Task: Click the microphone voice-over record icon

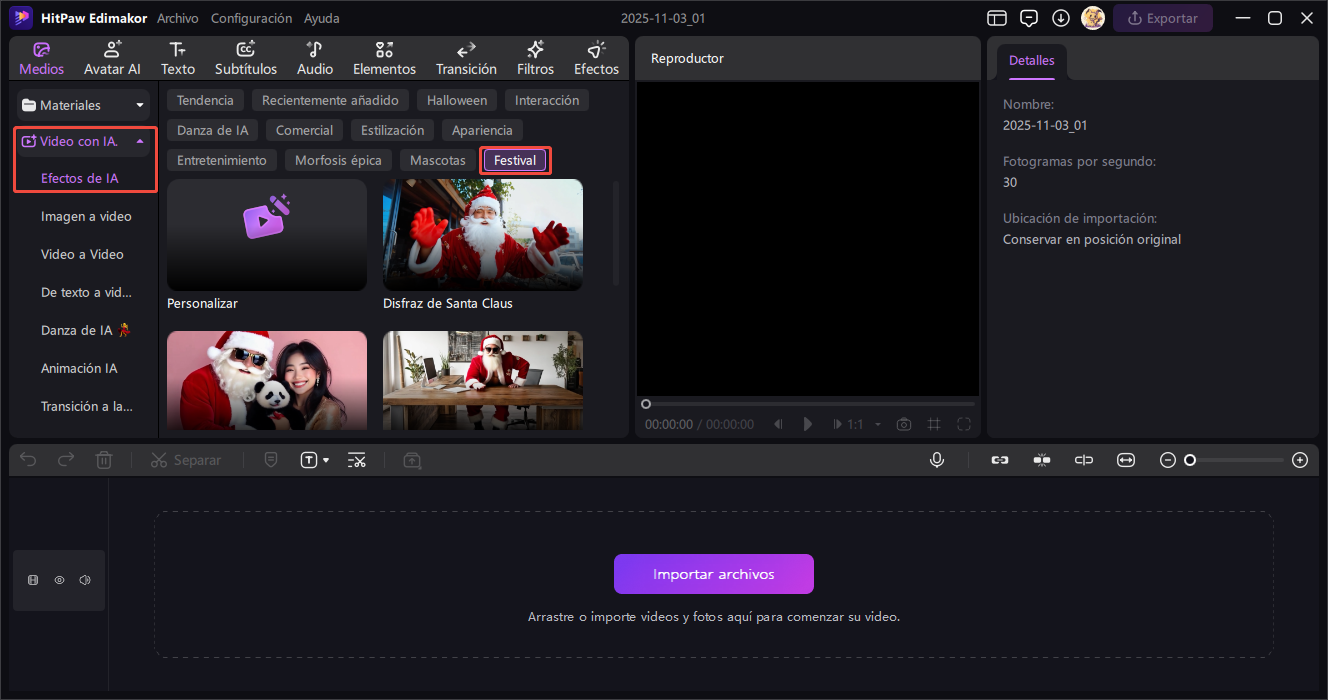Action: tap(937, 460)
